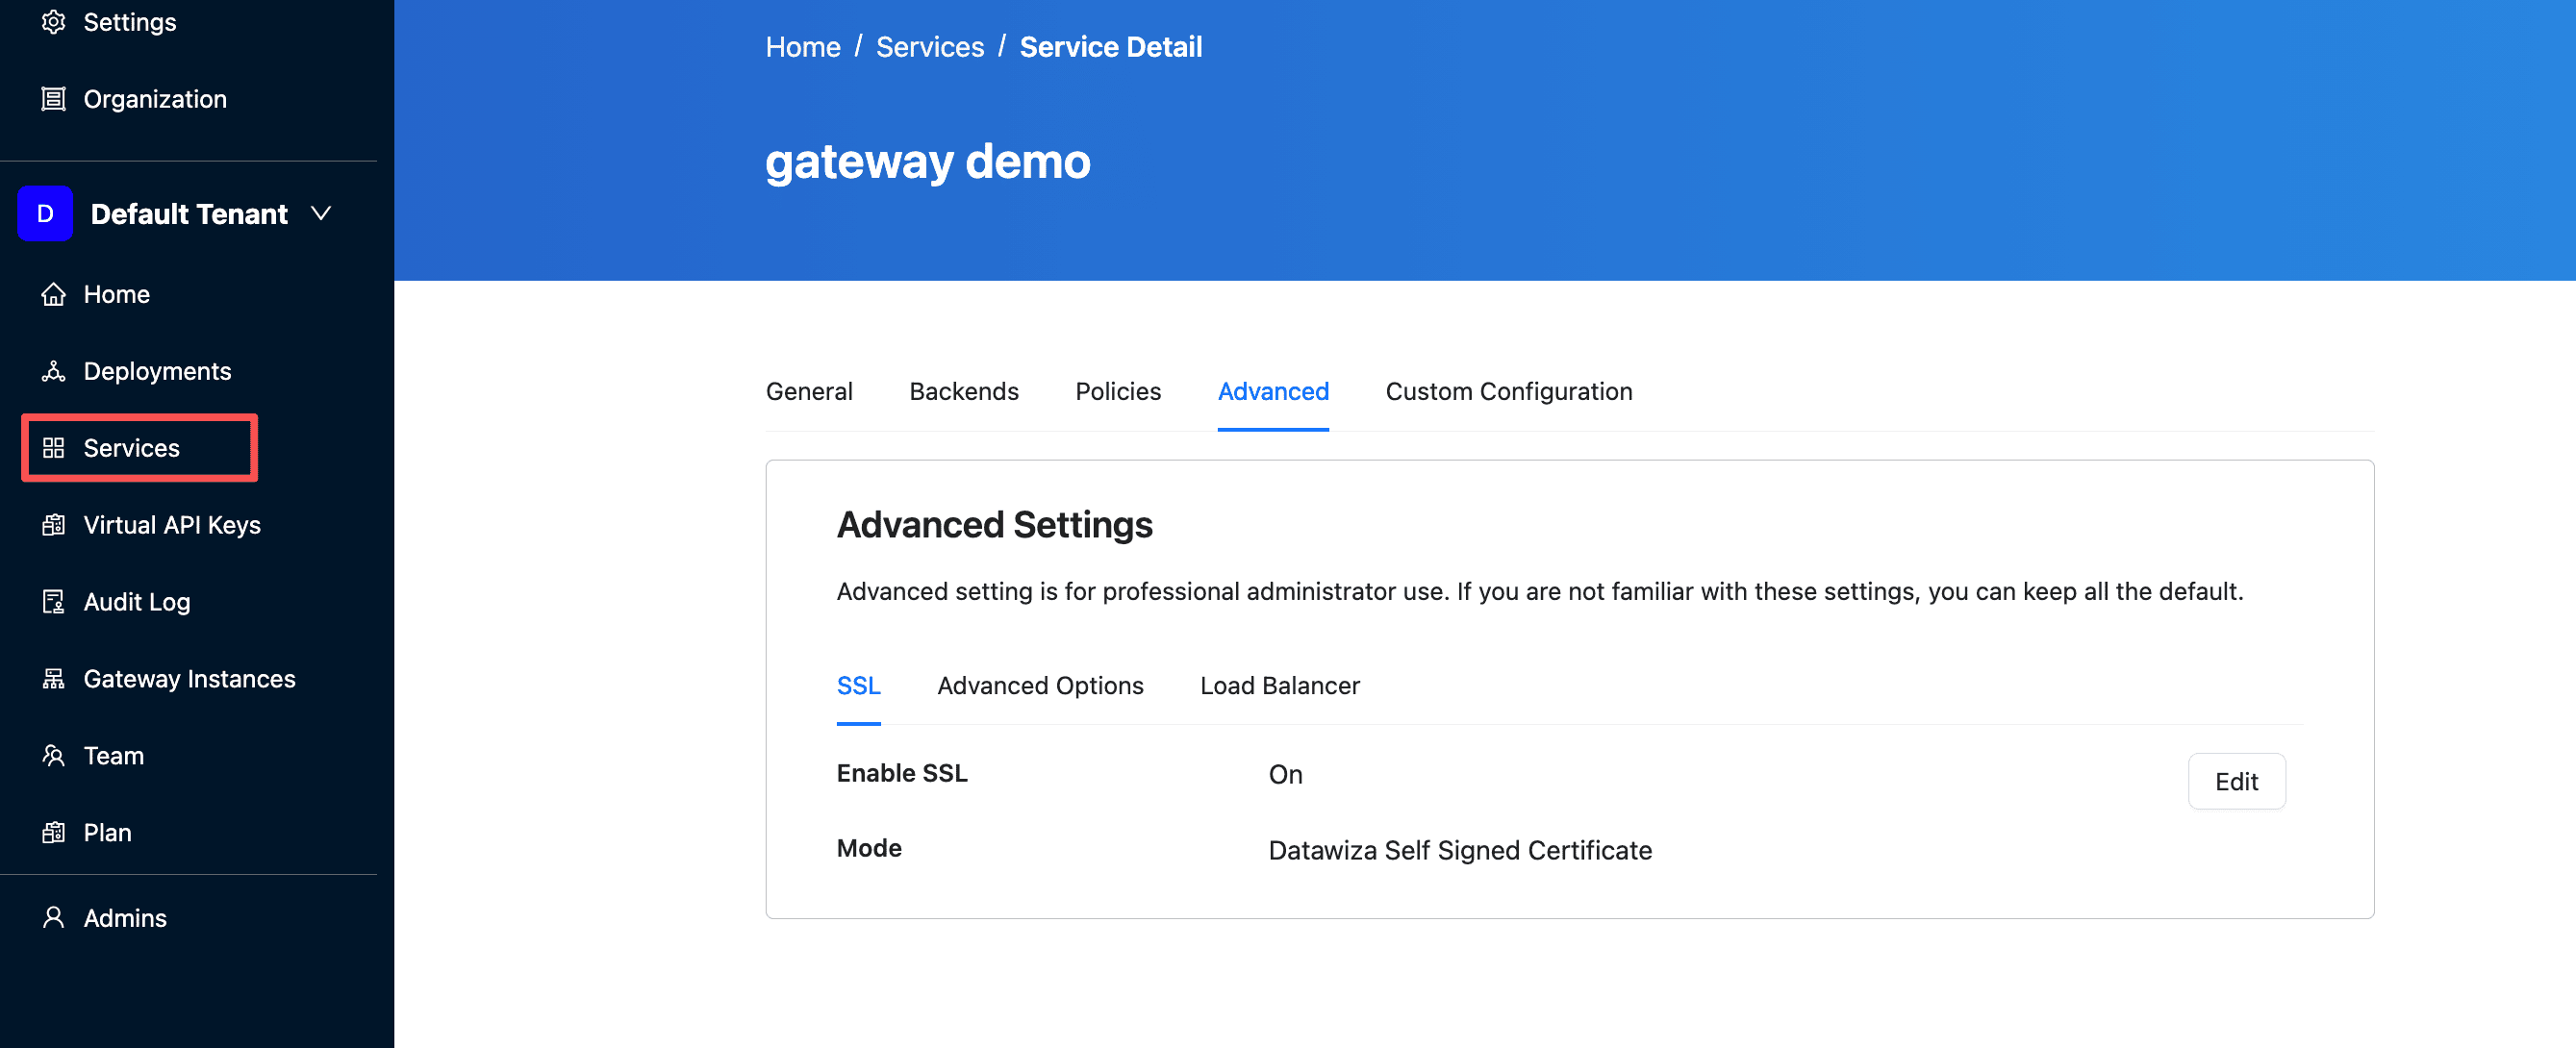Open the Services page from sidebar
The width and height of the screenshot is (2576, 1048).
[x=131, y=448]
